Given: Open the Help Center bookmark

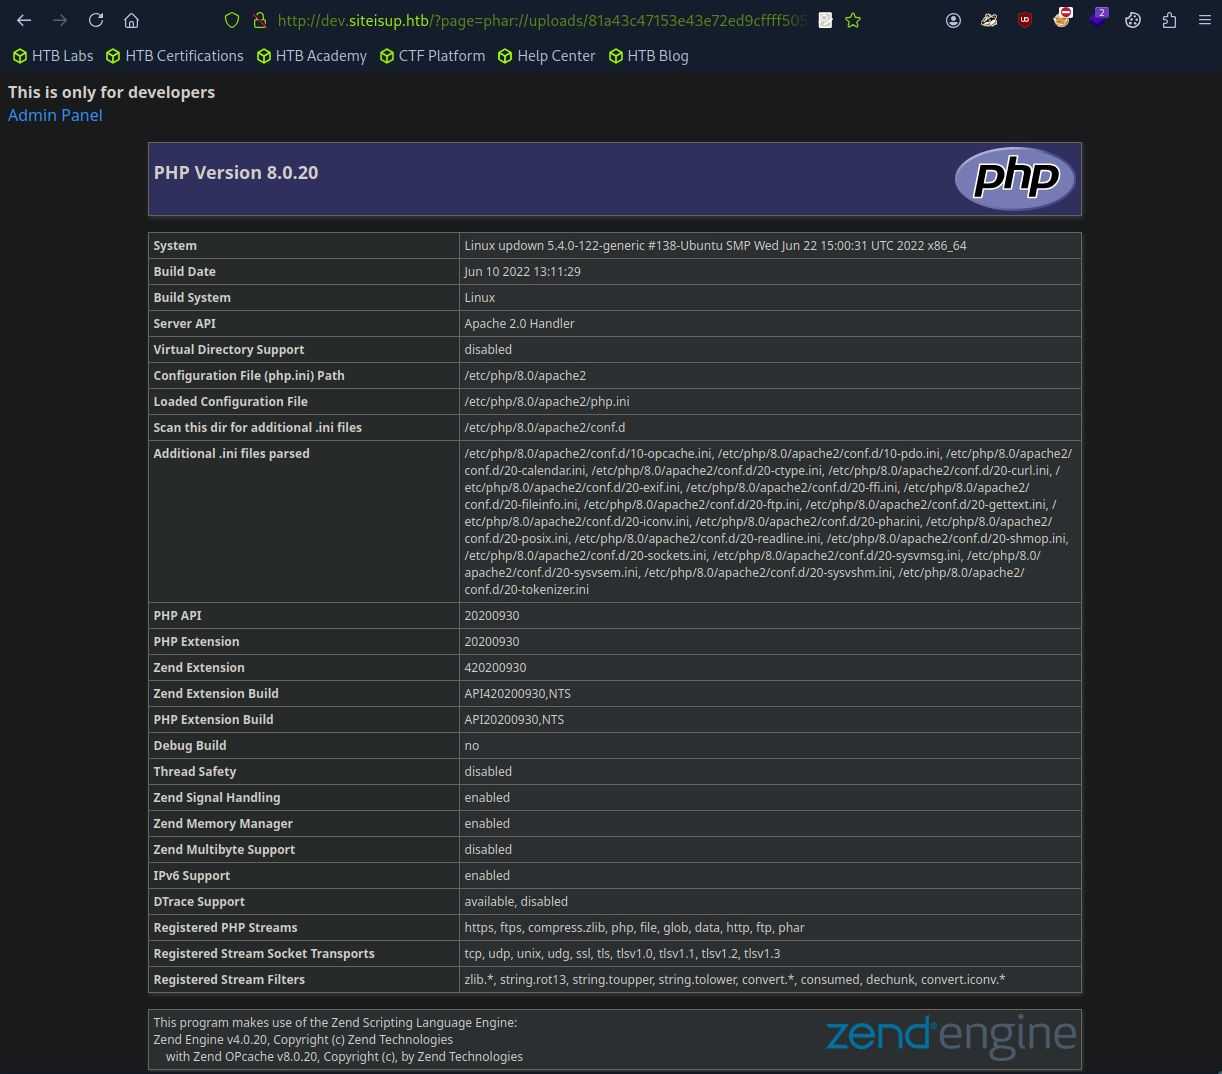Looking at the screenshot, I should point(547,56).
